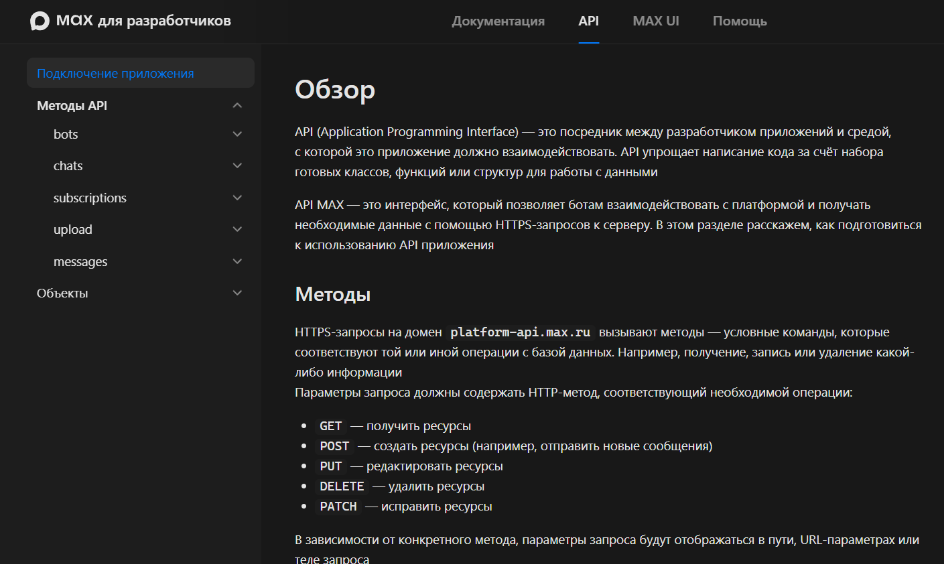This screenshot has height=564, width=944.
Task: Select bots item in sidebar tree
Action: pos(66,134)
